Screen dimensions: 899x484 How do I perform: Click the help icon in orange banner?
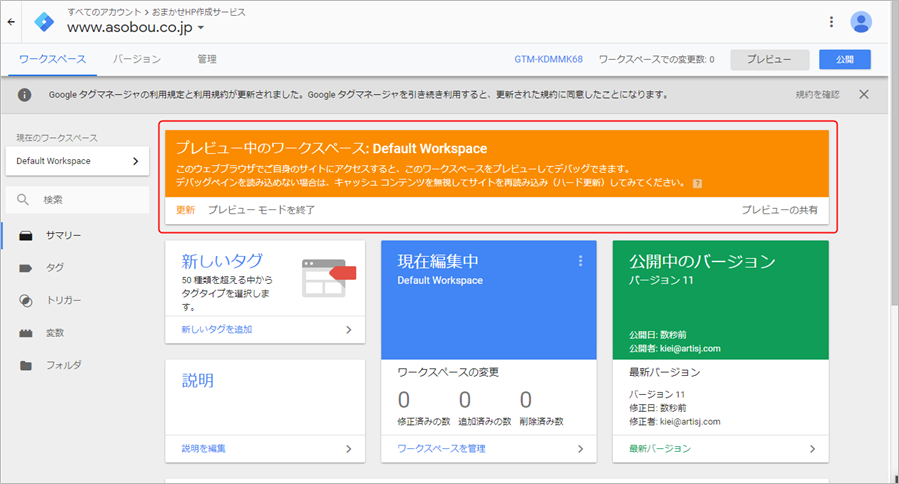(697, 184)
